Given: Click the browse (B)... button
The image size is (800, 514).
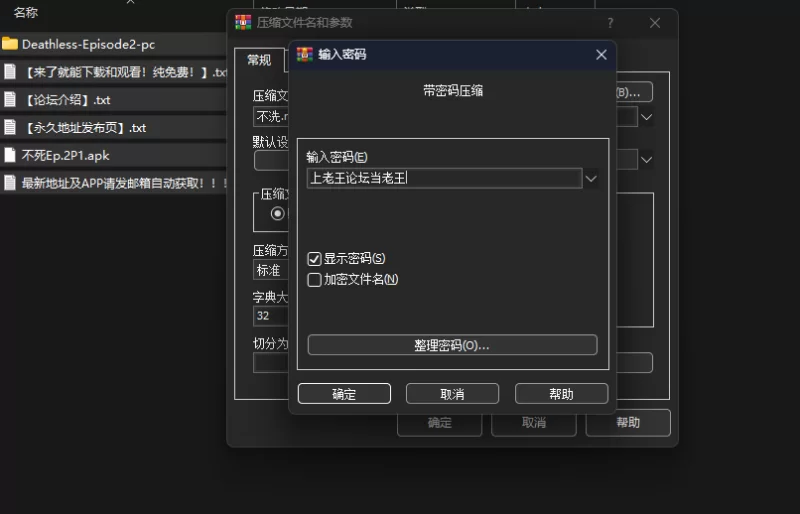Looking at the screenshot, I should 634,92.
